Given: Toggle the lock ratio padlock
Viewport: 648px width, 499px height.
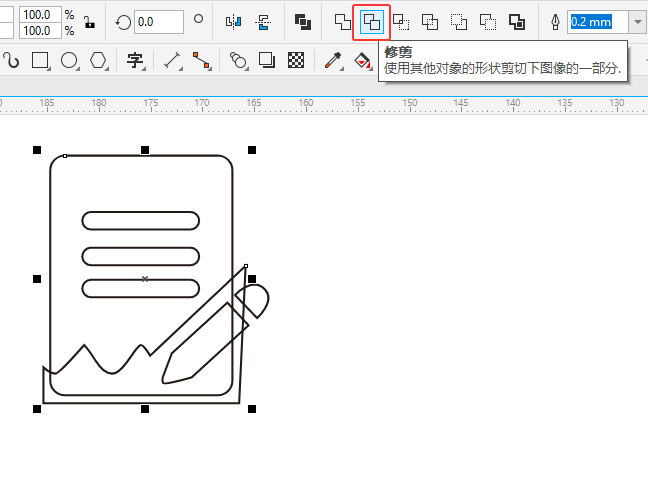Looking at the screenshot, I should coord(89,22).
